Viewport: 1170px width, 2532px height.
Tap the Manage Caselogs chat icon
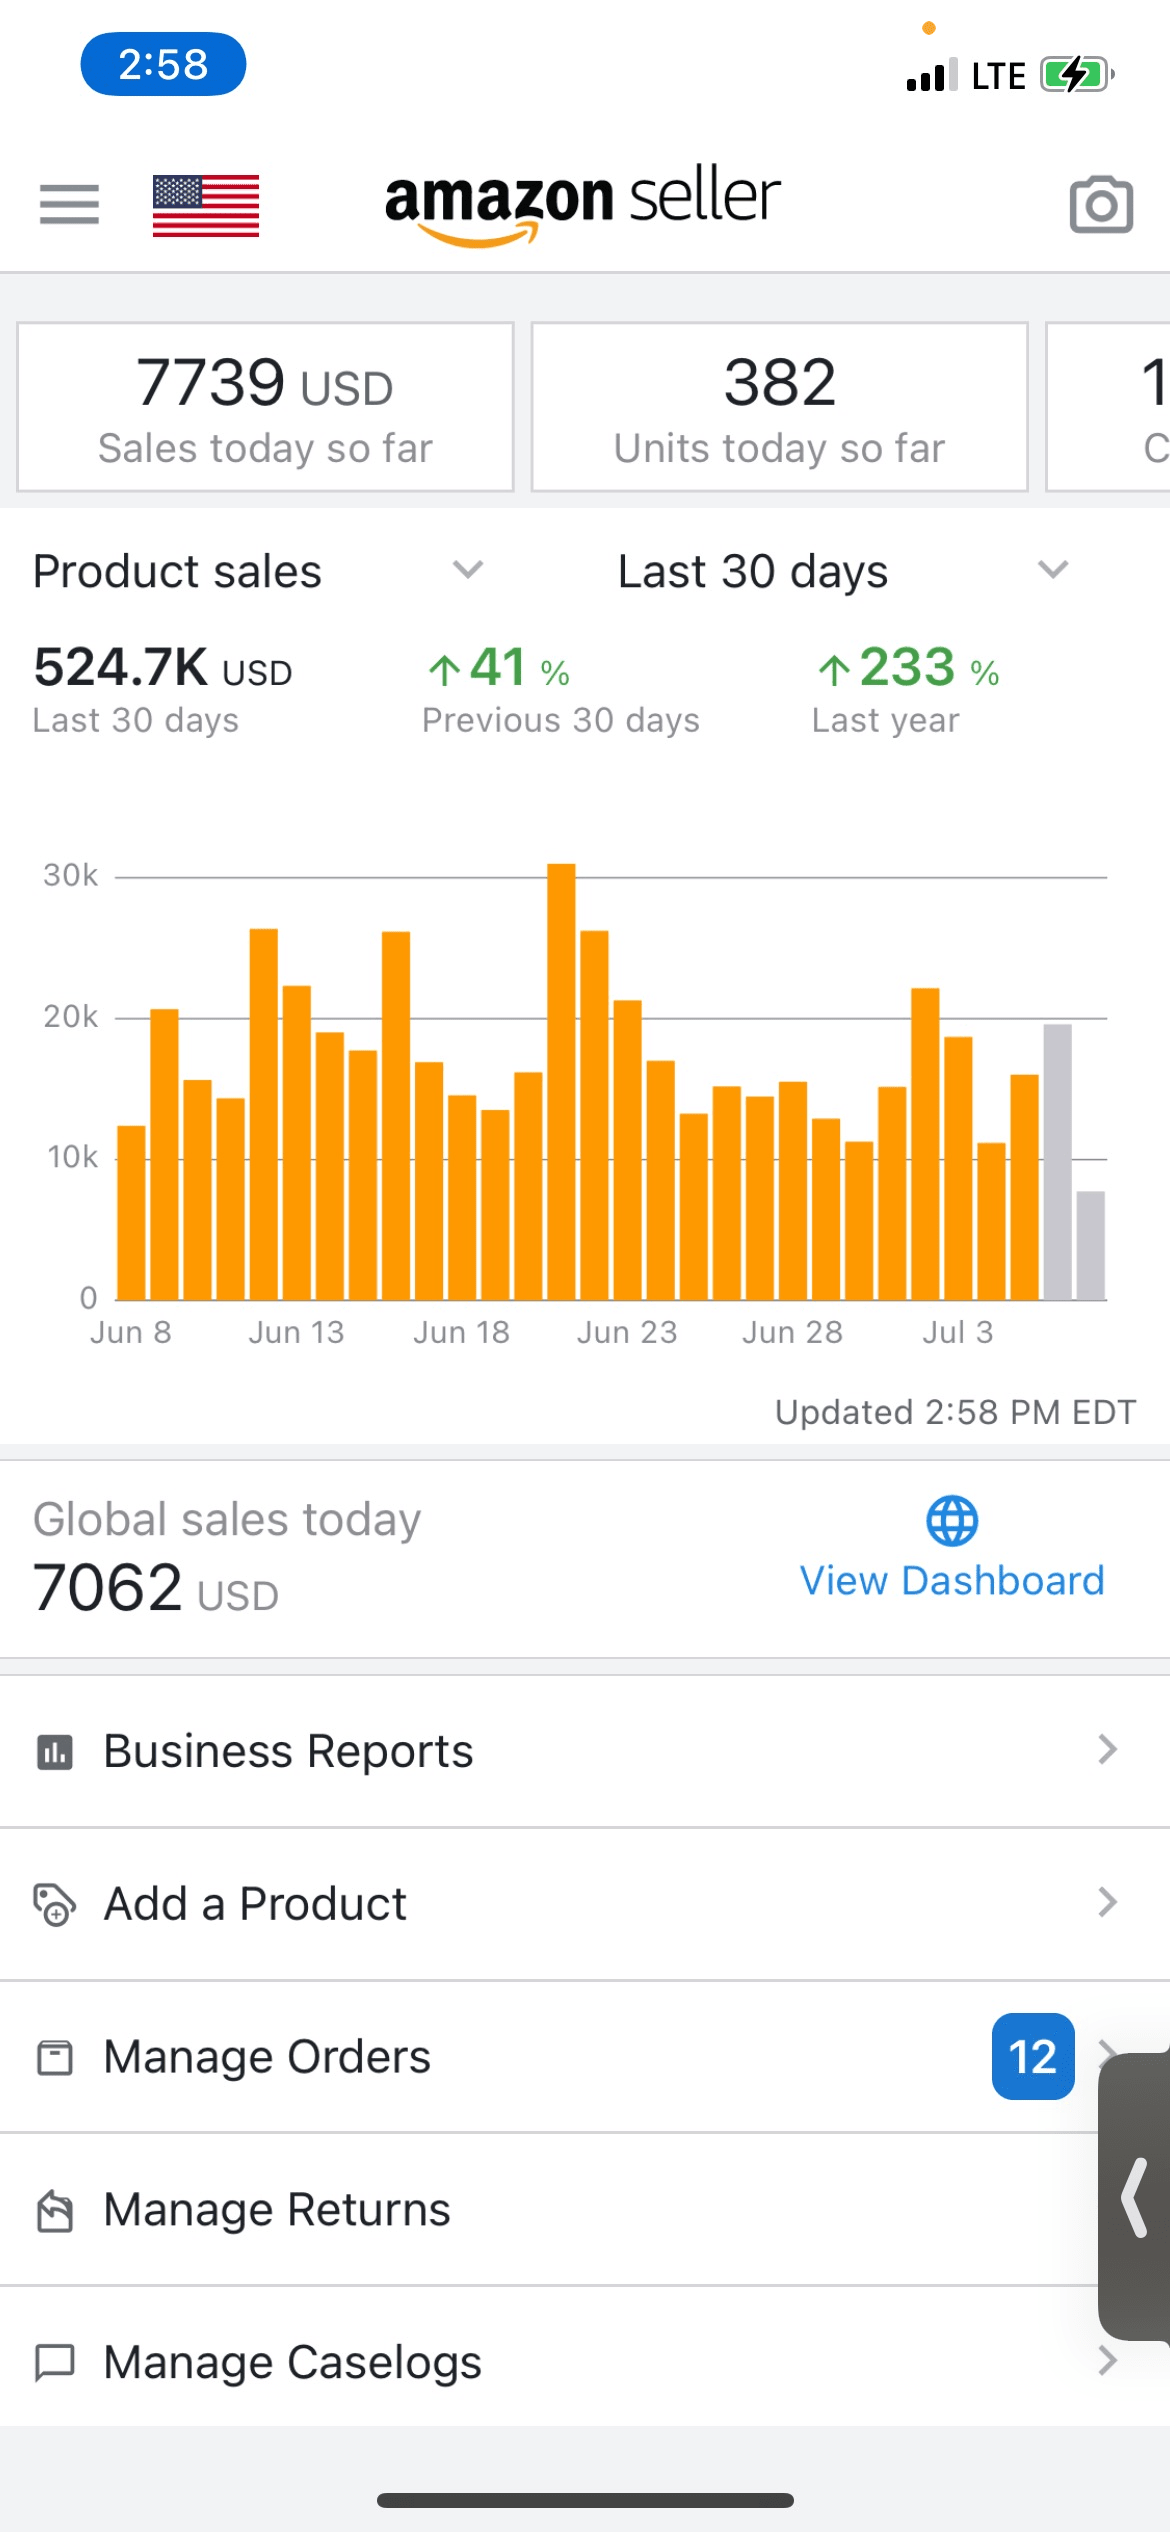[x=55, y=2362]
